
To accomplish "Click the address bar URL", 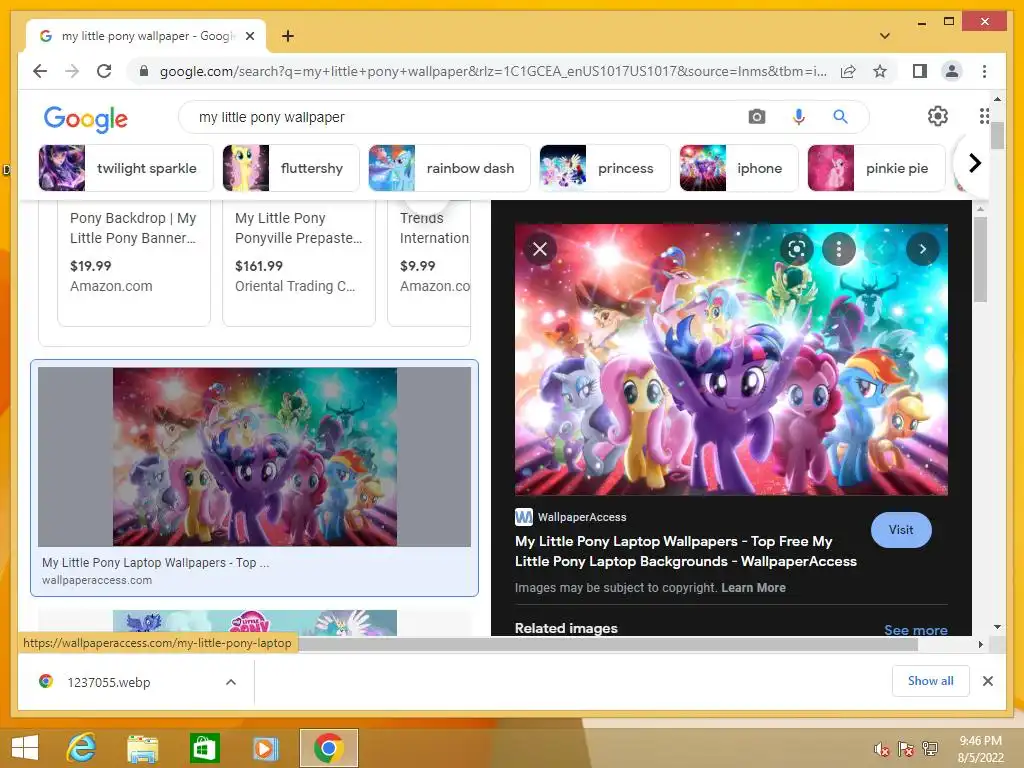I will [493, 71].
